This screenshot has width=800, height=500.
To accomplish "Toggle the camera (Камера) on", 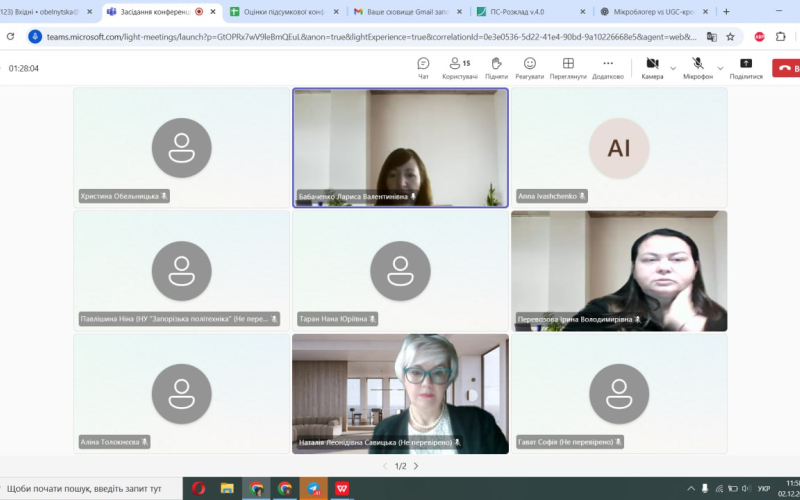I will tap(652, 67).
